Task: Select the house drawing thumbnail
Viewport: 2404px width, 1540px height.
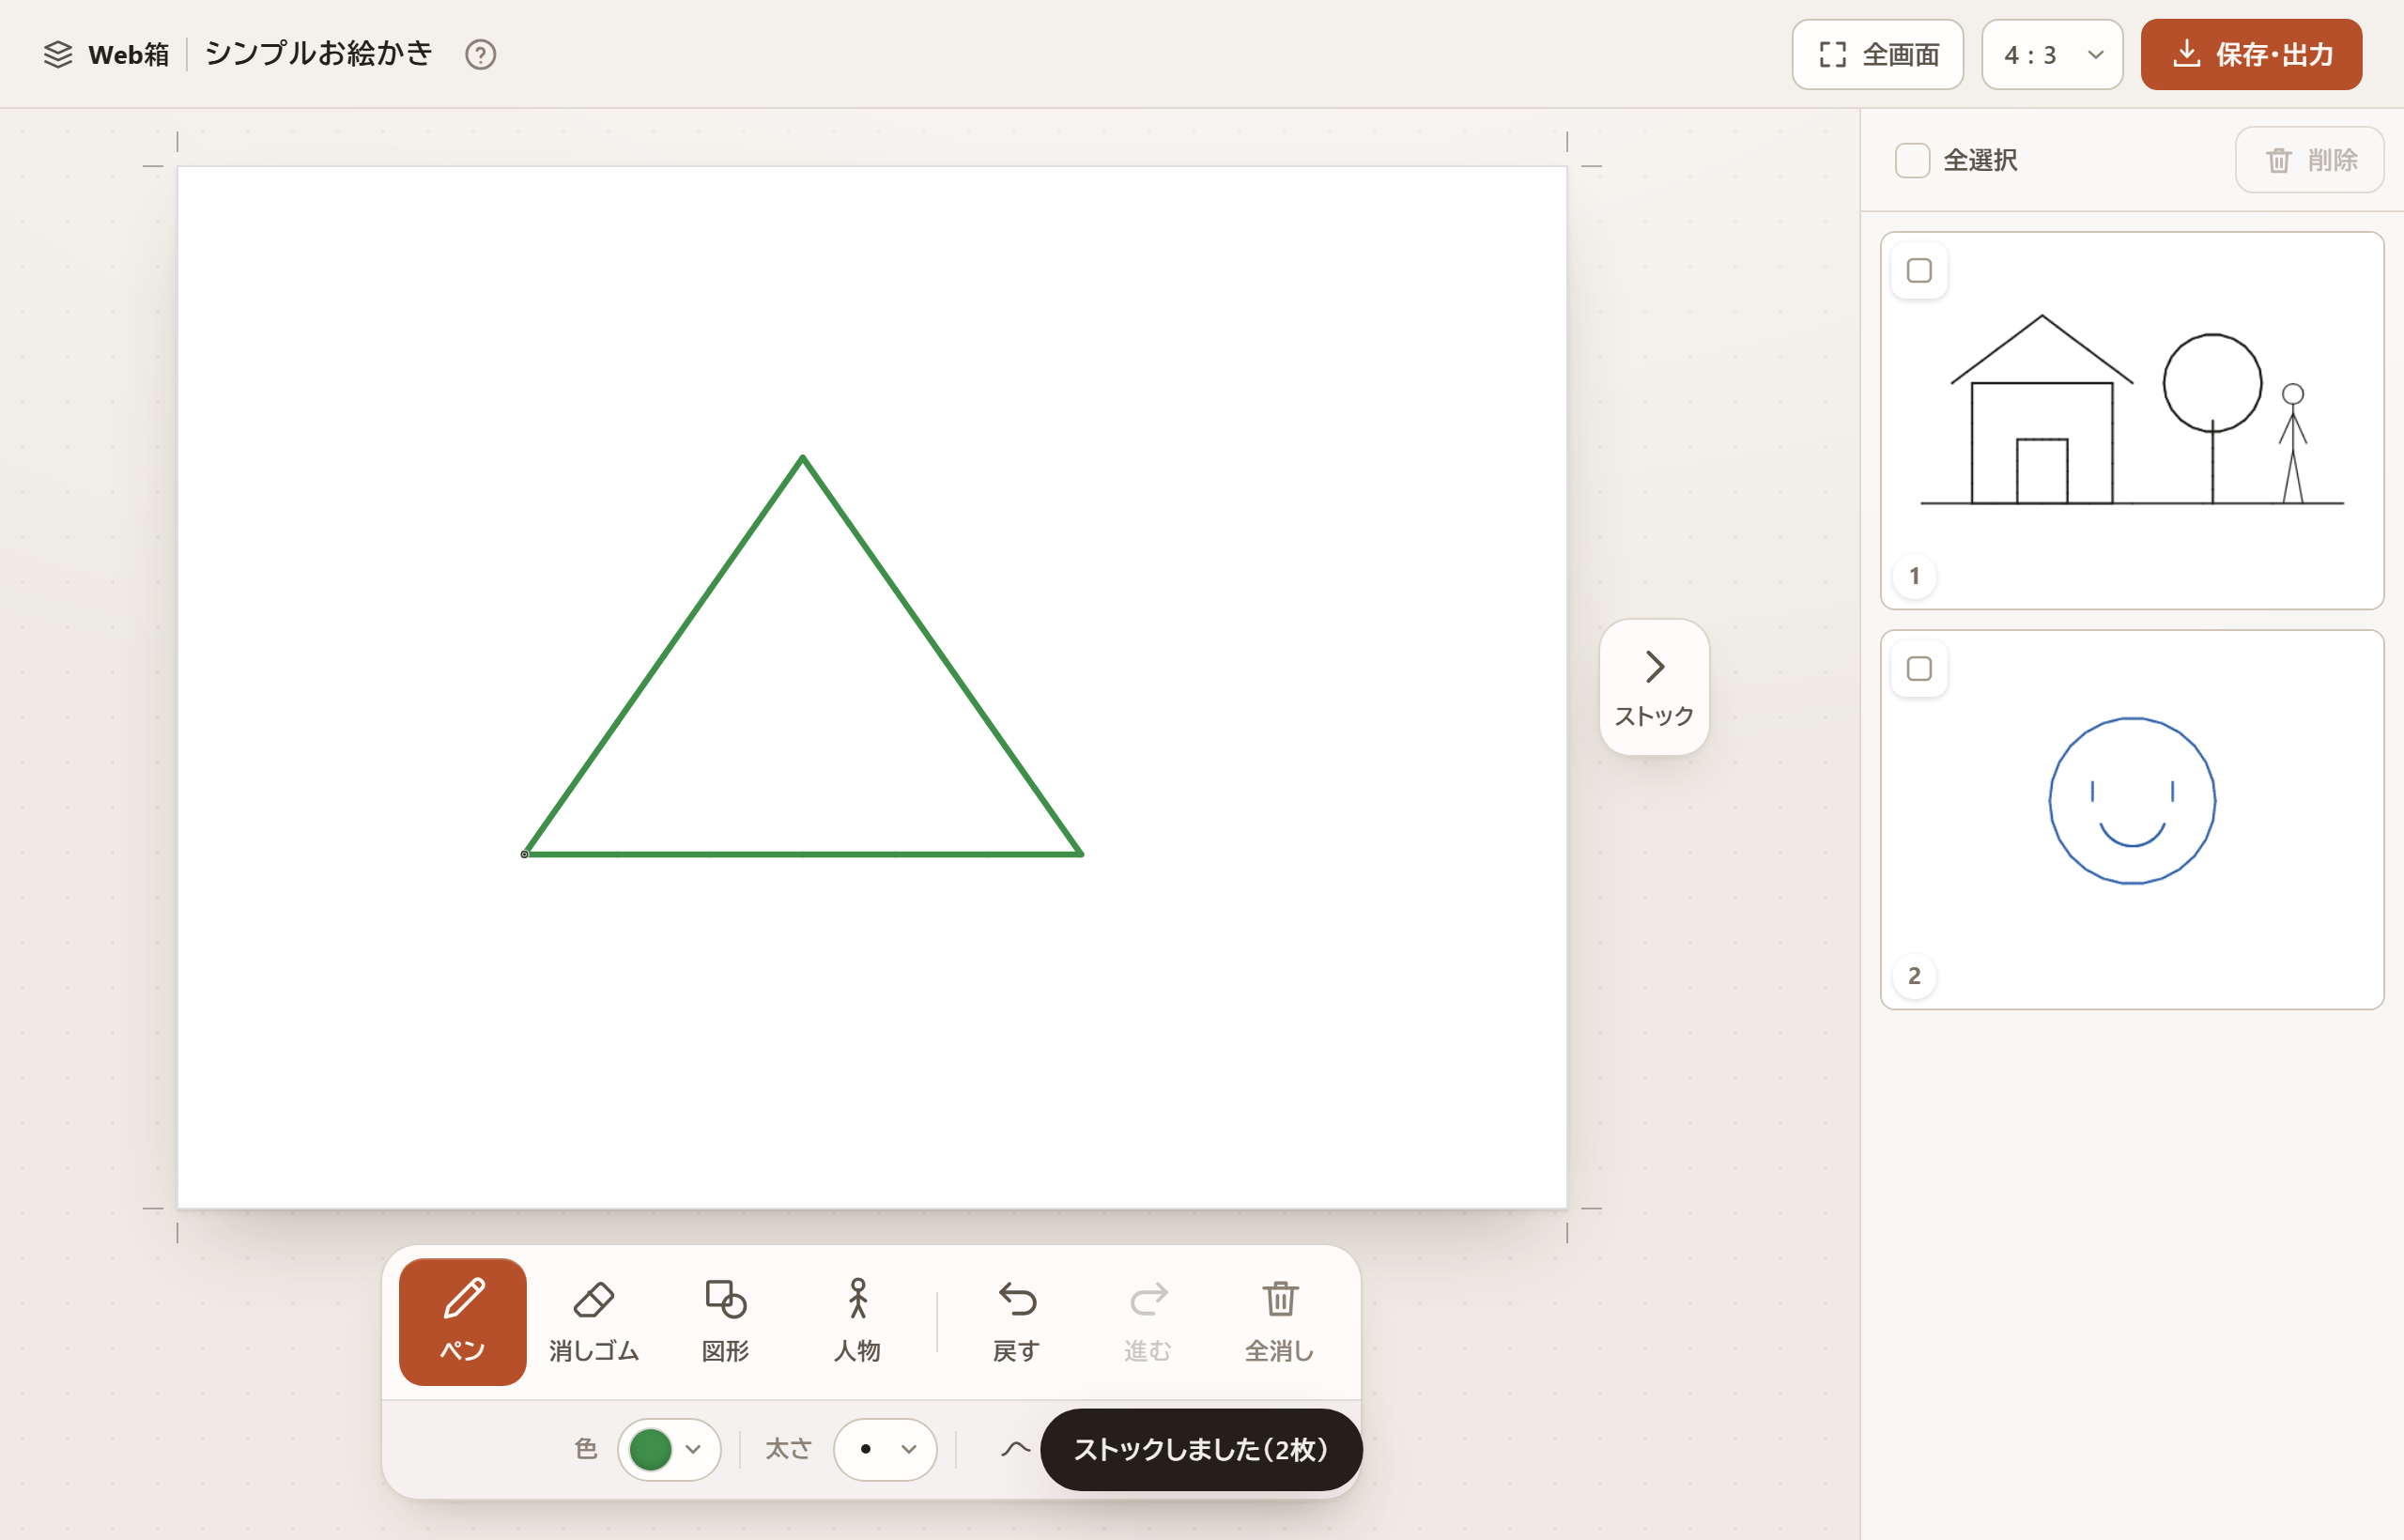Action: click(x=2132, y=421)
